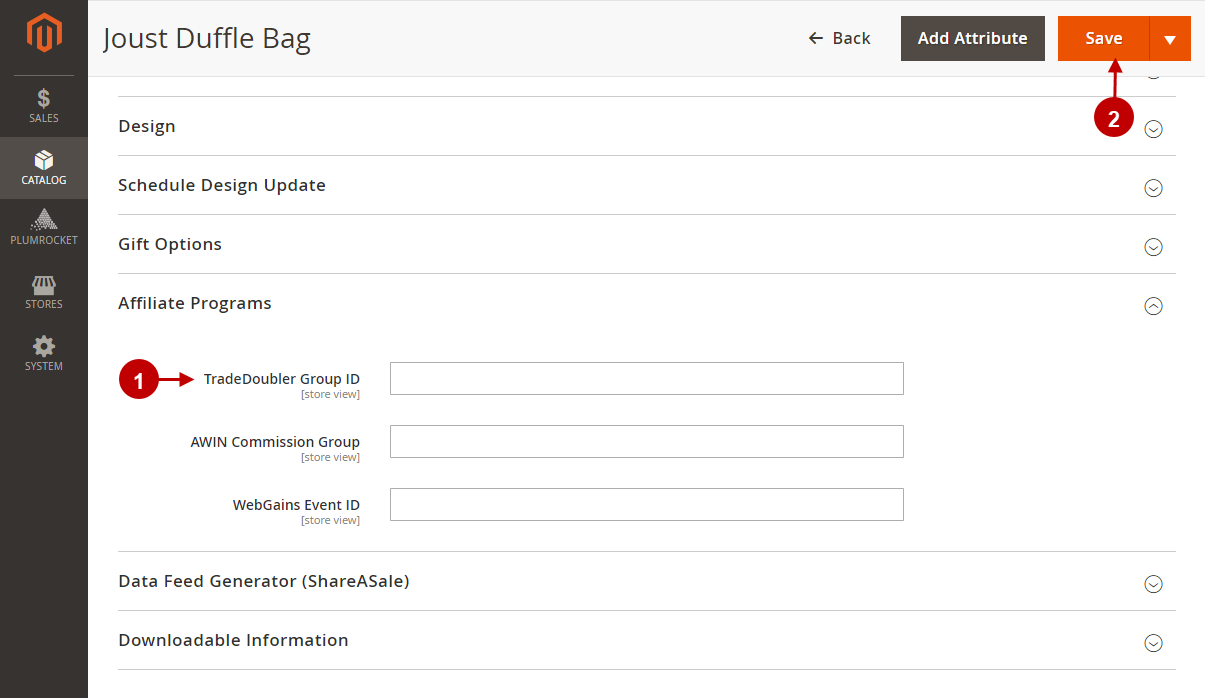Viewport: 1206px width, 698px height.
Task: Go back using the Back link
Action: coord(840,38)
